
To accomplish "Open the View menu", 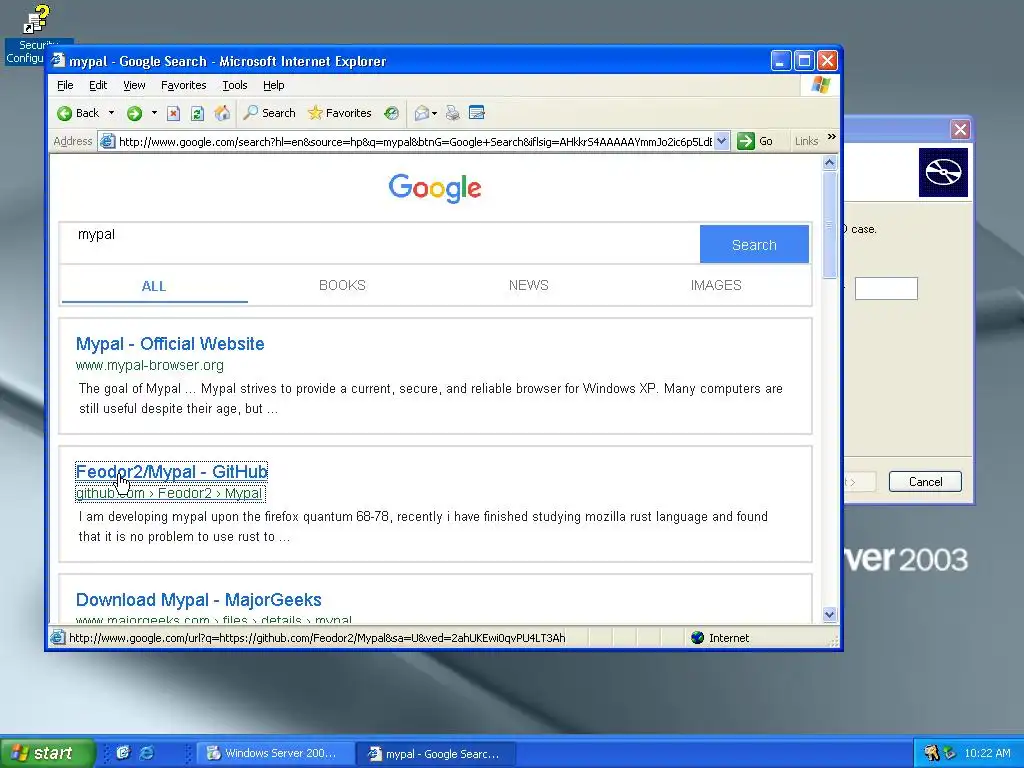I will point(134,85).
